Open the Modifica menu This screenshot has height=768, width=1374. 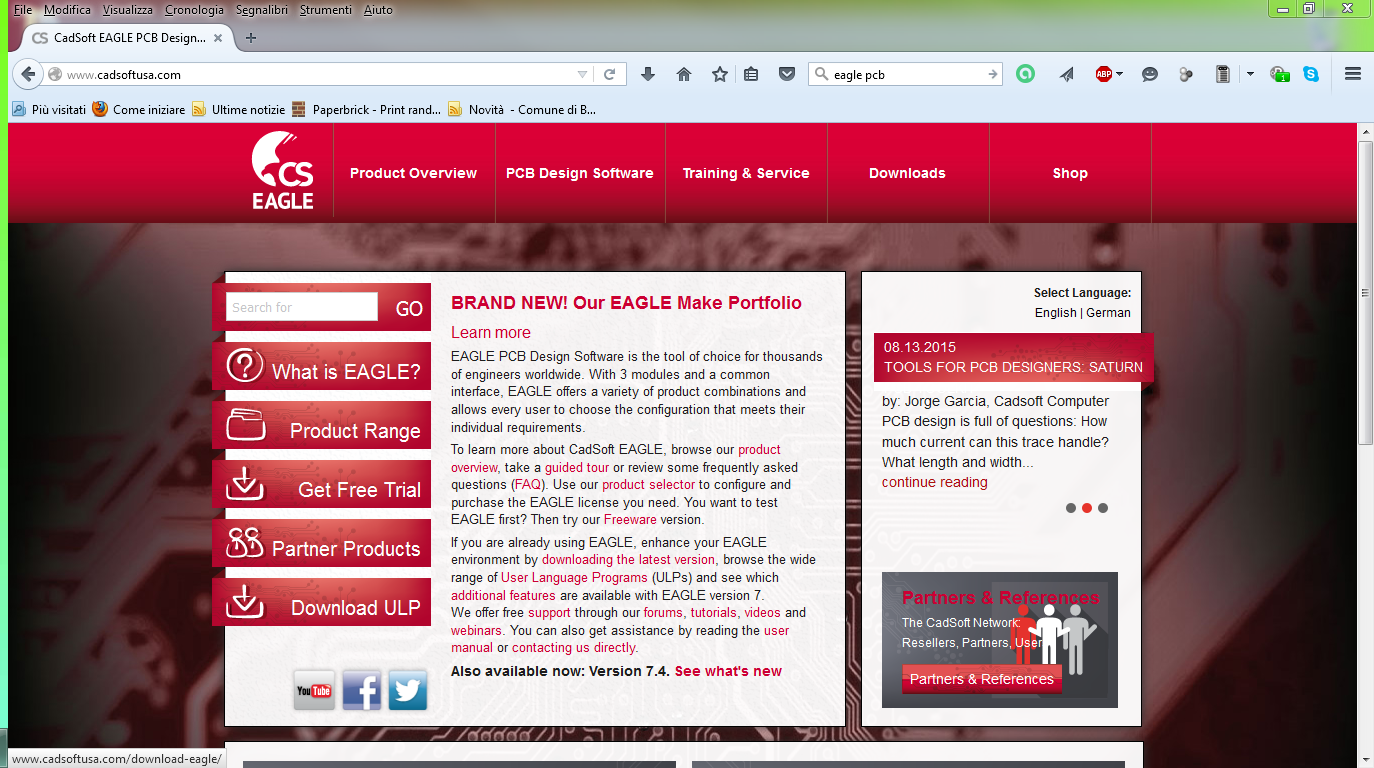click(x=67, y=10)
